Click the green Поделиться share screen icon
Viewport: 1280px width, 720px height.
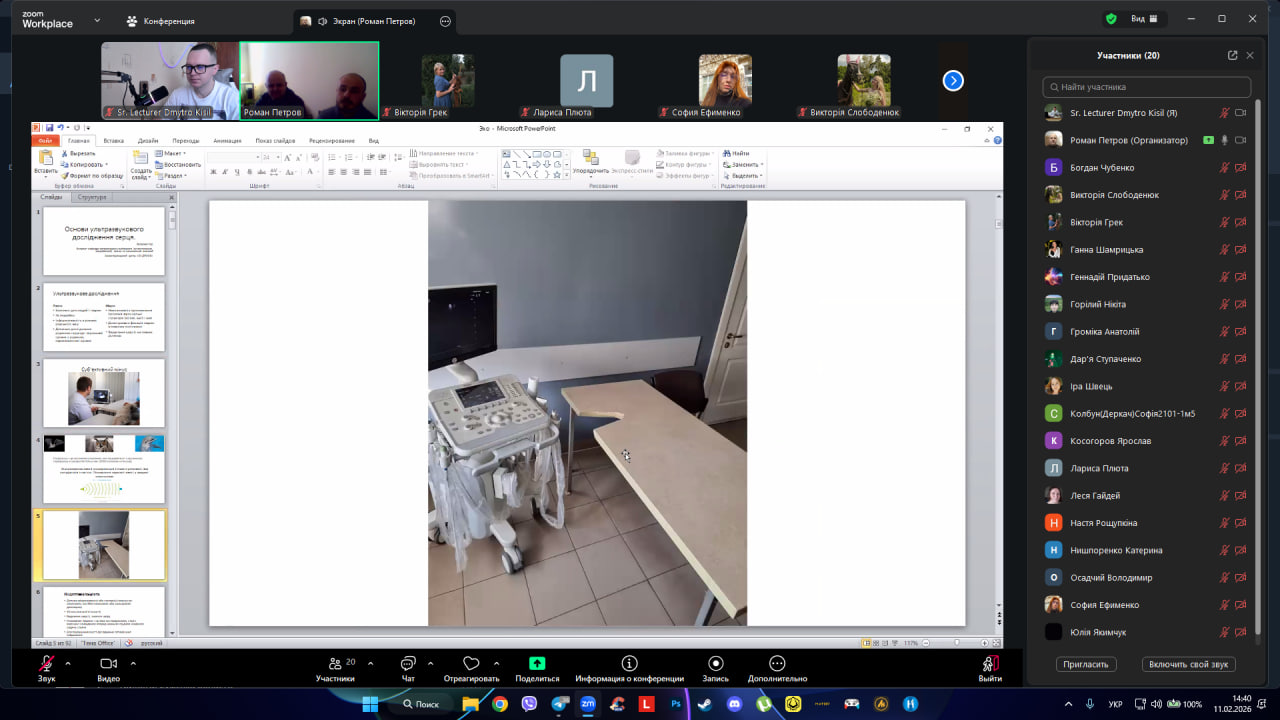click(x=537, y=664)
